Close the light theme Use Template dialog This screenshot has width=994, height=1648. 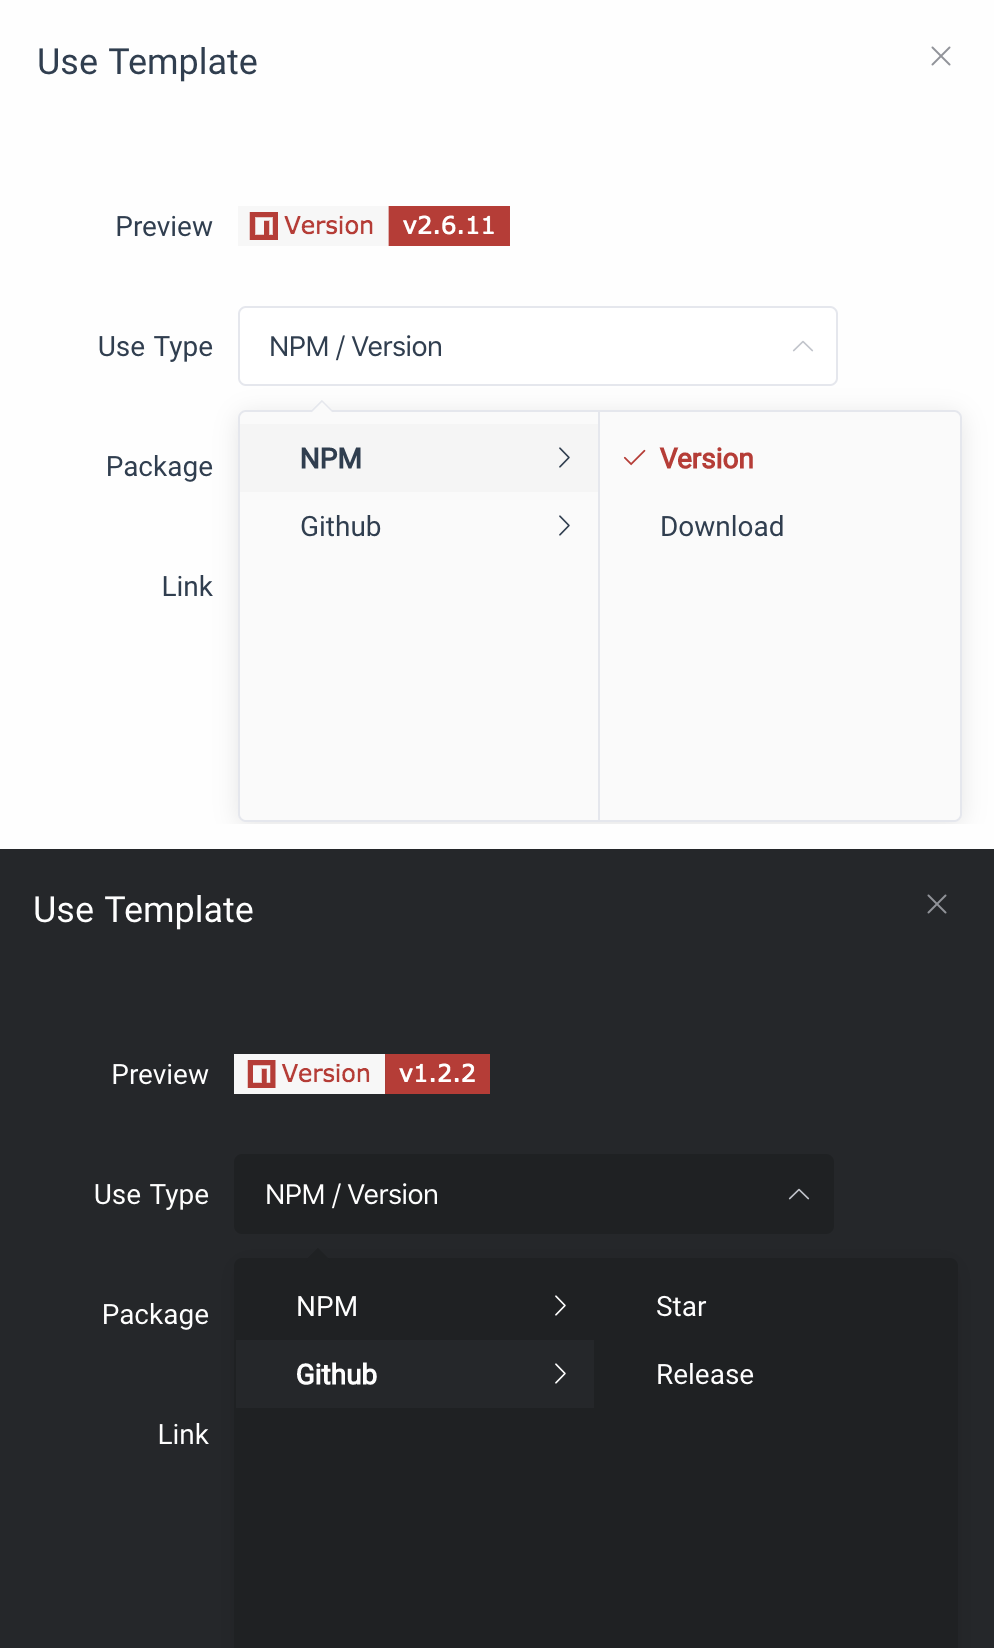click(x=940, y=56)
